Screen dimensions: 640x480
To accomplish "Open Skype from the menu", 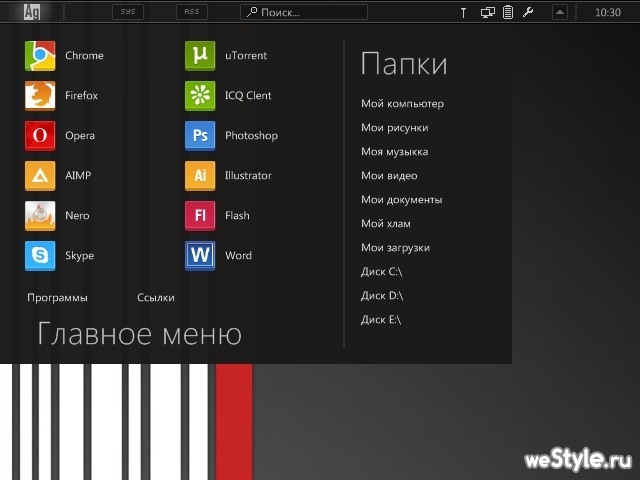I will (x=40, y=256).
